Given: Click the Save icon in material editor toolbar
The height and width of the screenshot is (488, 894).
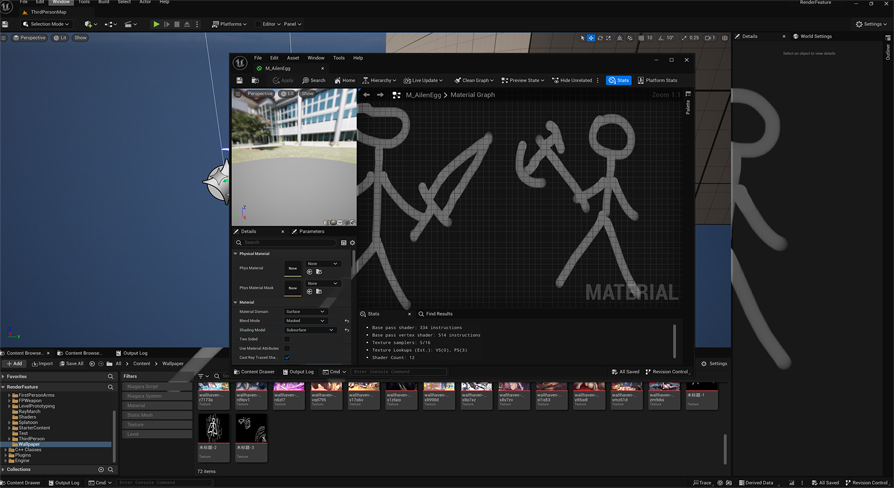Looking at the screenshot, I should (x=240, y=80).
